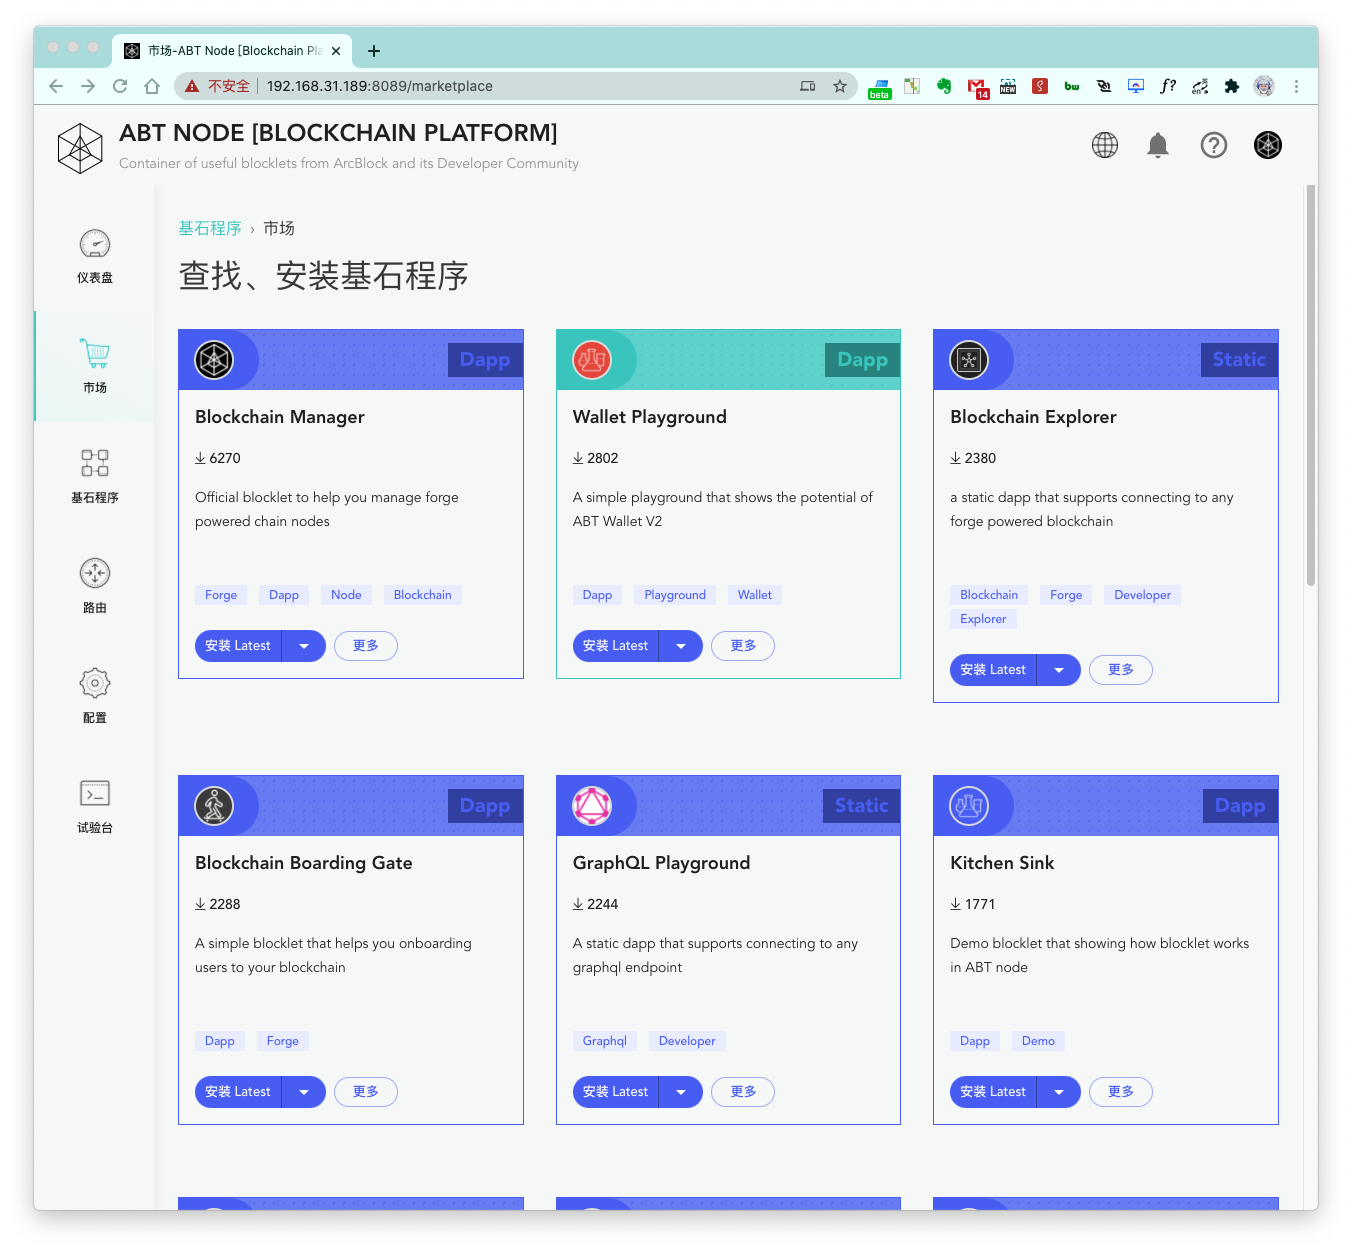Open the dashboard (仪表盘) sidebar icon
Viewport: 1352px width, 1252px height.
coord(95,244)
